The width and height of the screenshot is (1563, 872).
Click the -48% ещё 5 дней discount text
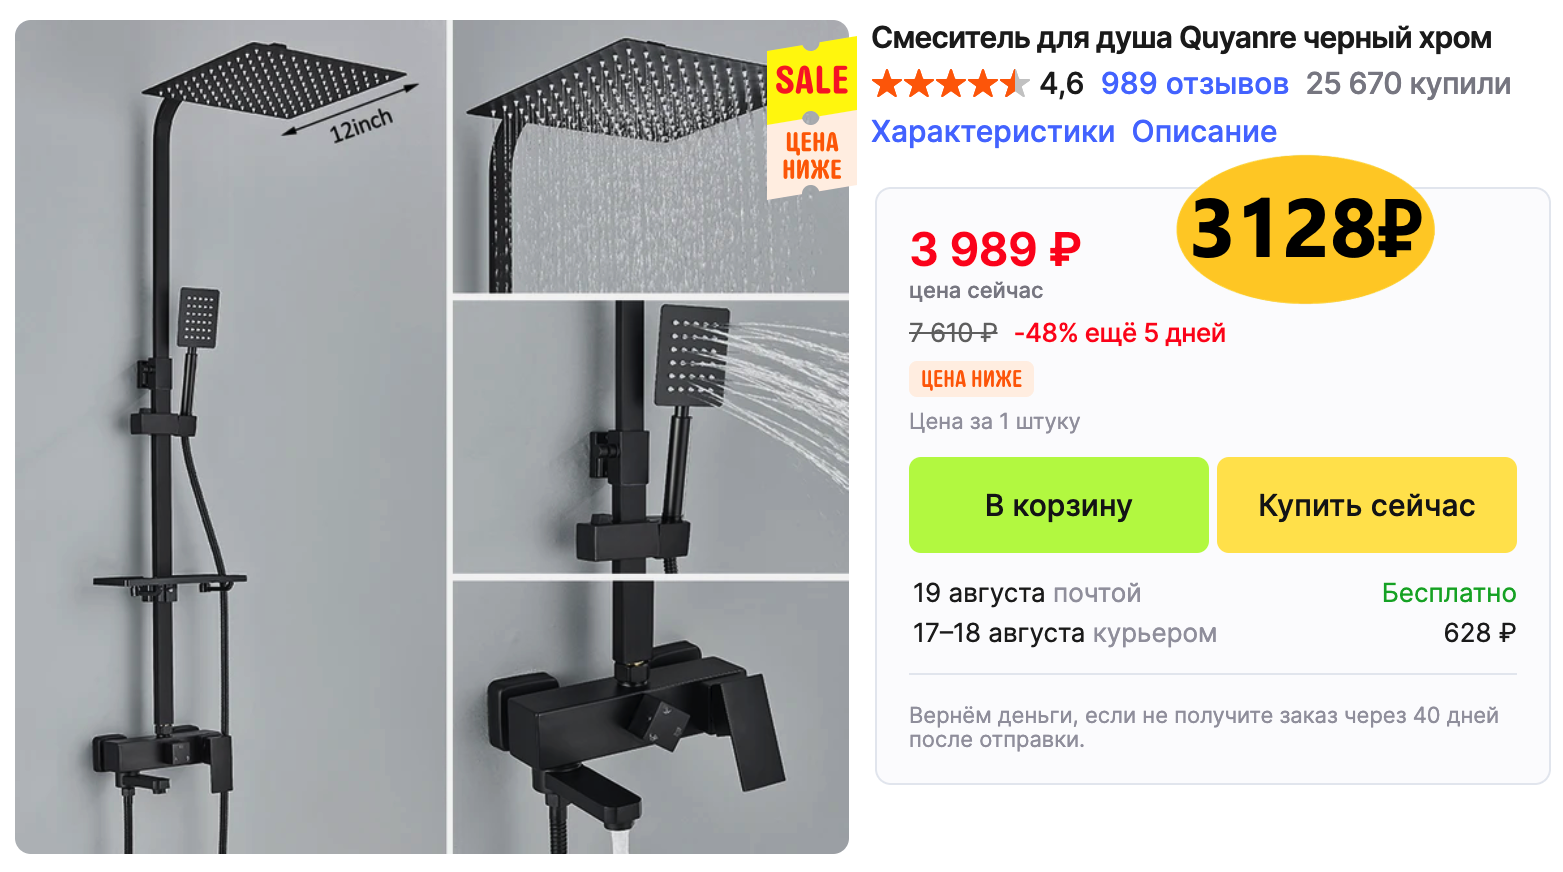point(1119,333)
